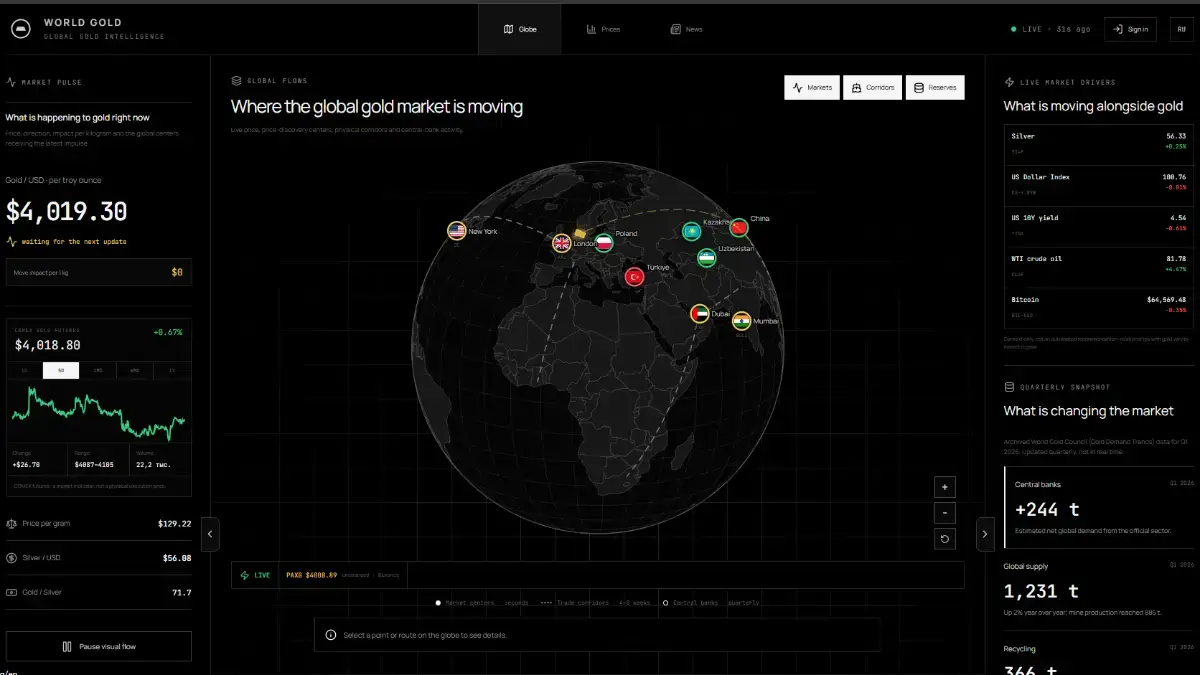The width and height of the screenshot is (1200, 675).
Task: Click the Live Market Drivers header icon
Action: [1010, 82]
